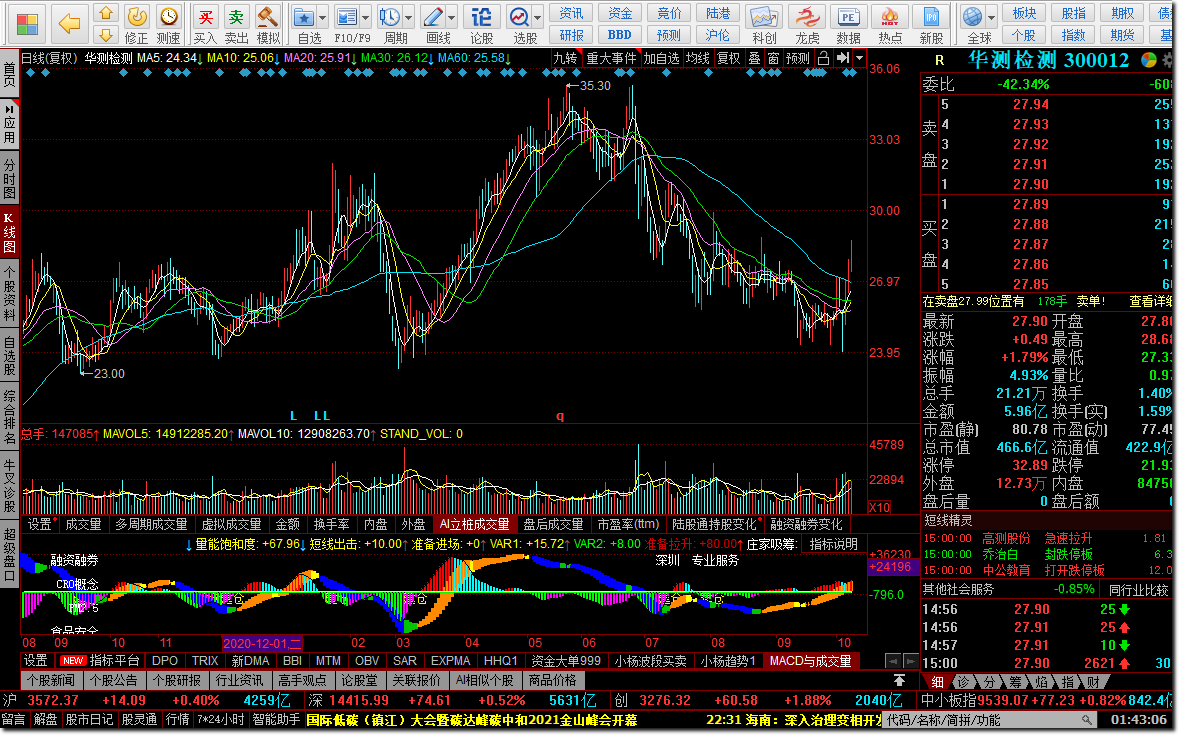The width and height of the screenshot is (1181, 736).
Task: Select the MACD与成交量 indicator tab
Action: pyautogui.click(x=810, y=661)
